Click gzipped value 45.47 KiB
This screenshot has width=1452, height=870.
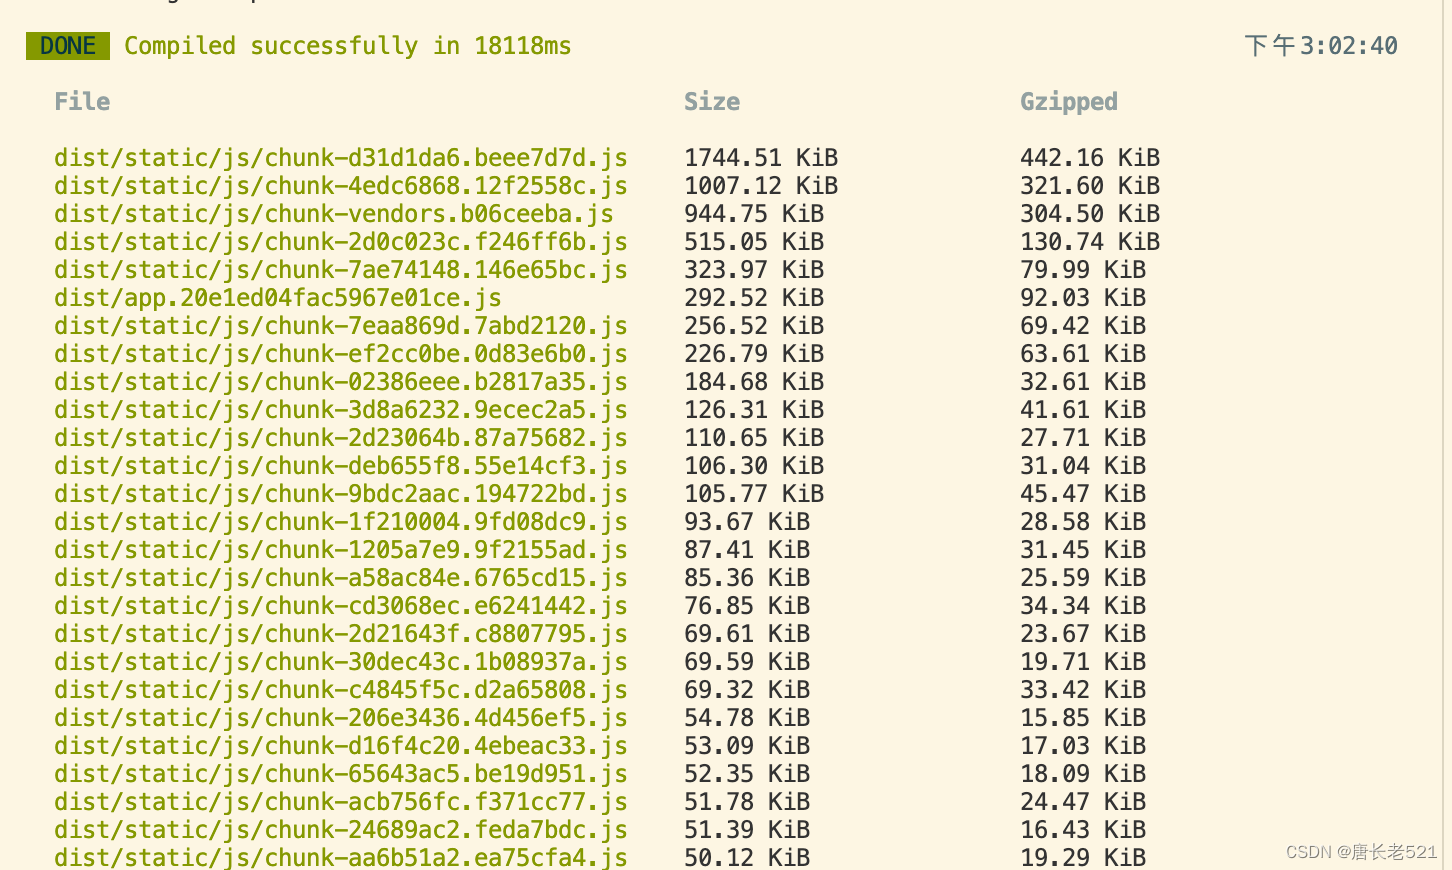pyautogui.click(x=1083, y=494)
